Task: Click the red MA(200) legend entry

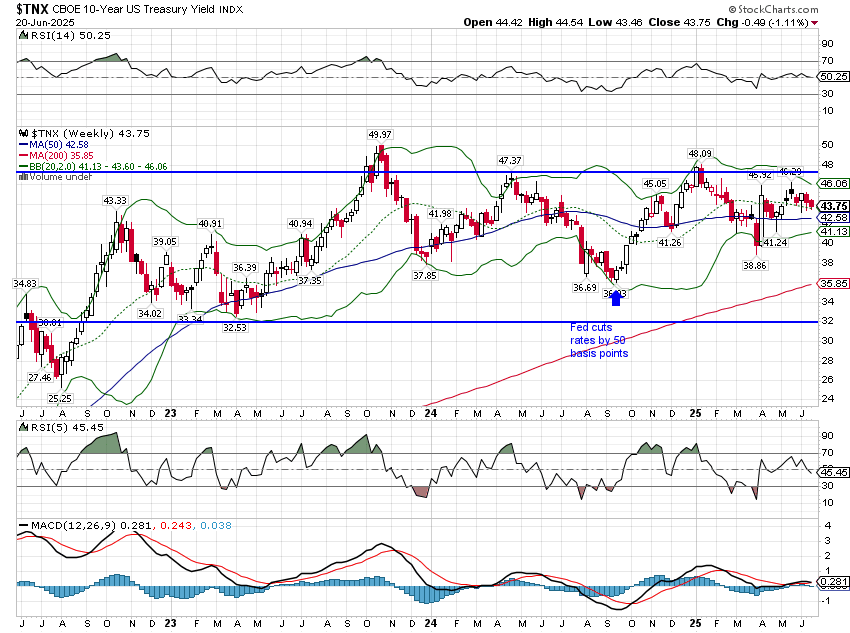Action: 55,155
